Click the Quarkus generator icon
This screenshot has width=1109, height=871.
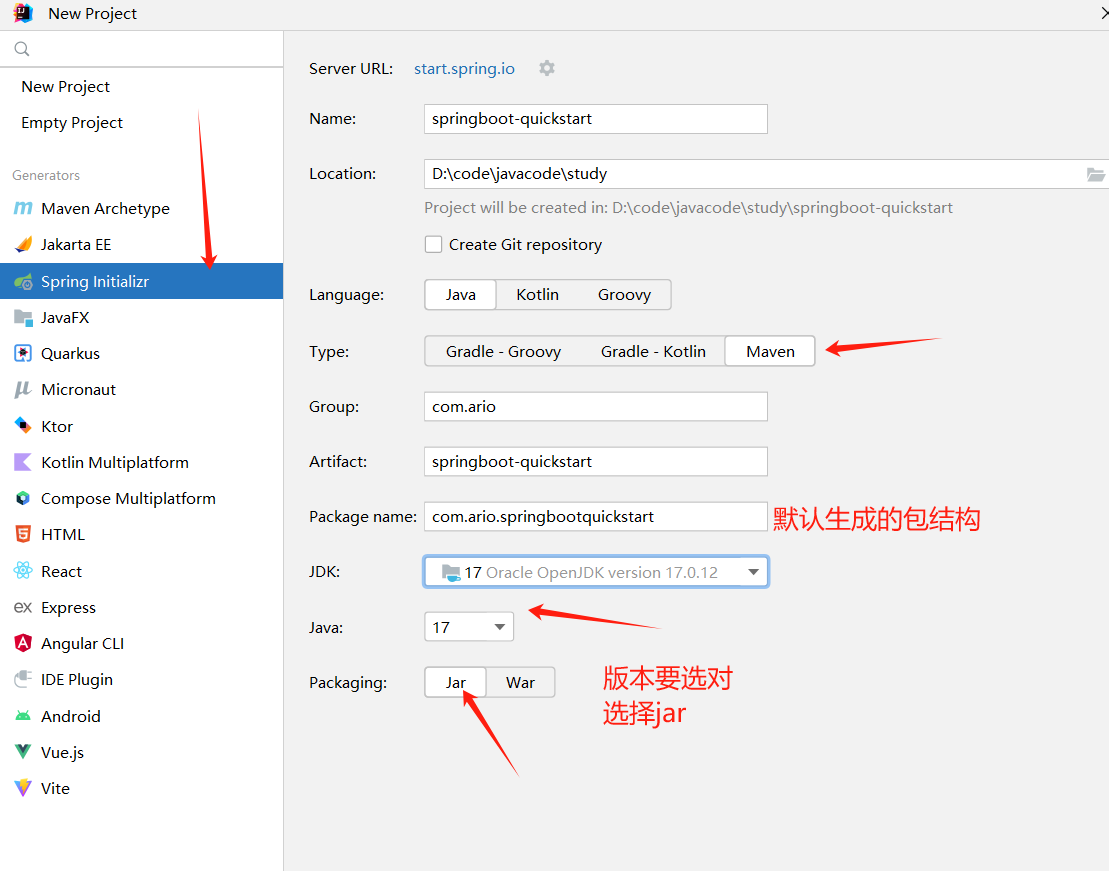pyautogui.click(x=23, y=353)
